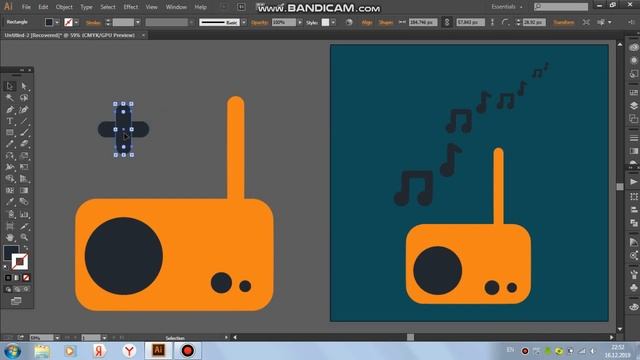The height and width of the screenshot is (360, 640).
Task: Select the Paintbrush tool
Action: (x=24, y=133)
